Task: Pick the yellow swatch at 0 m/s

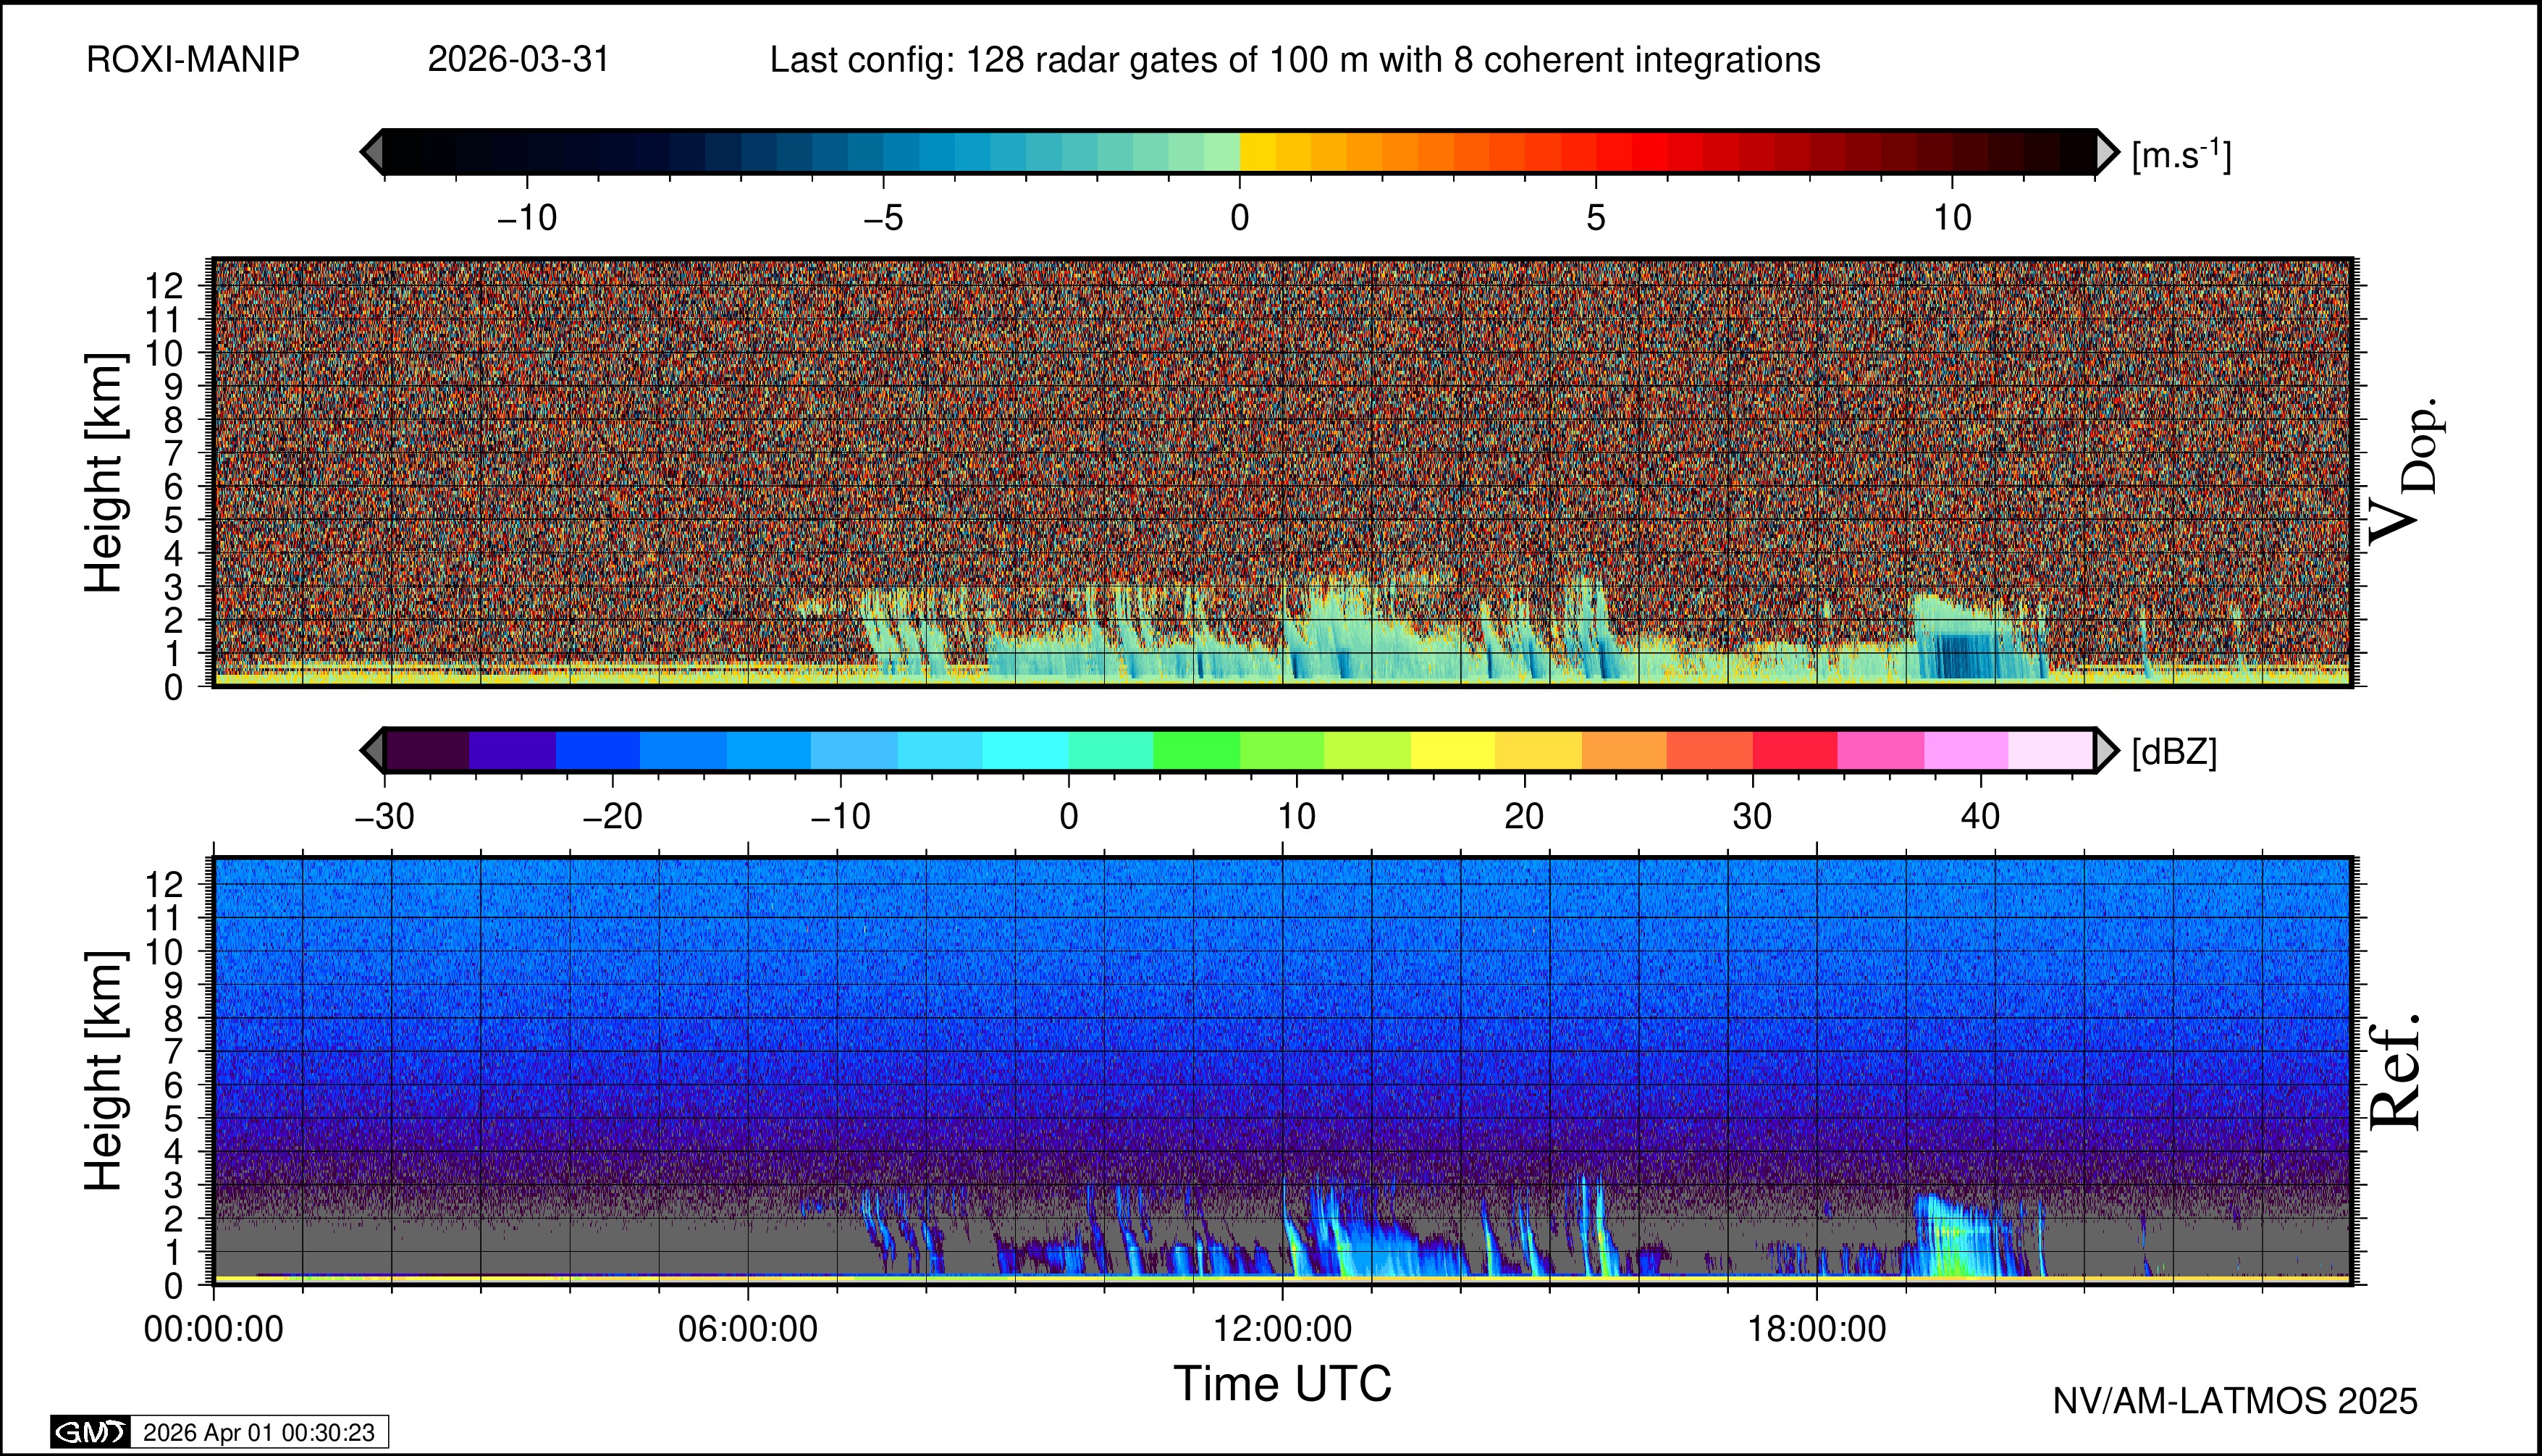Action: tap(1257, 152)
